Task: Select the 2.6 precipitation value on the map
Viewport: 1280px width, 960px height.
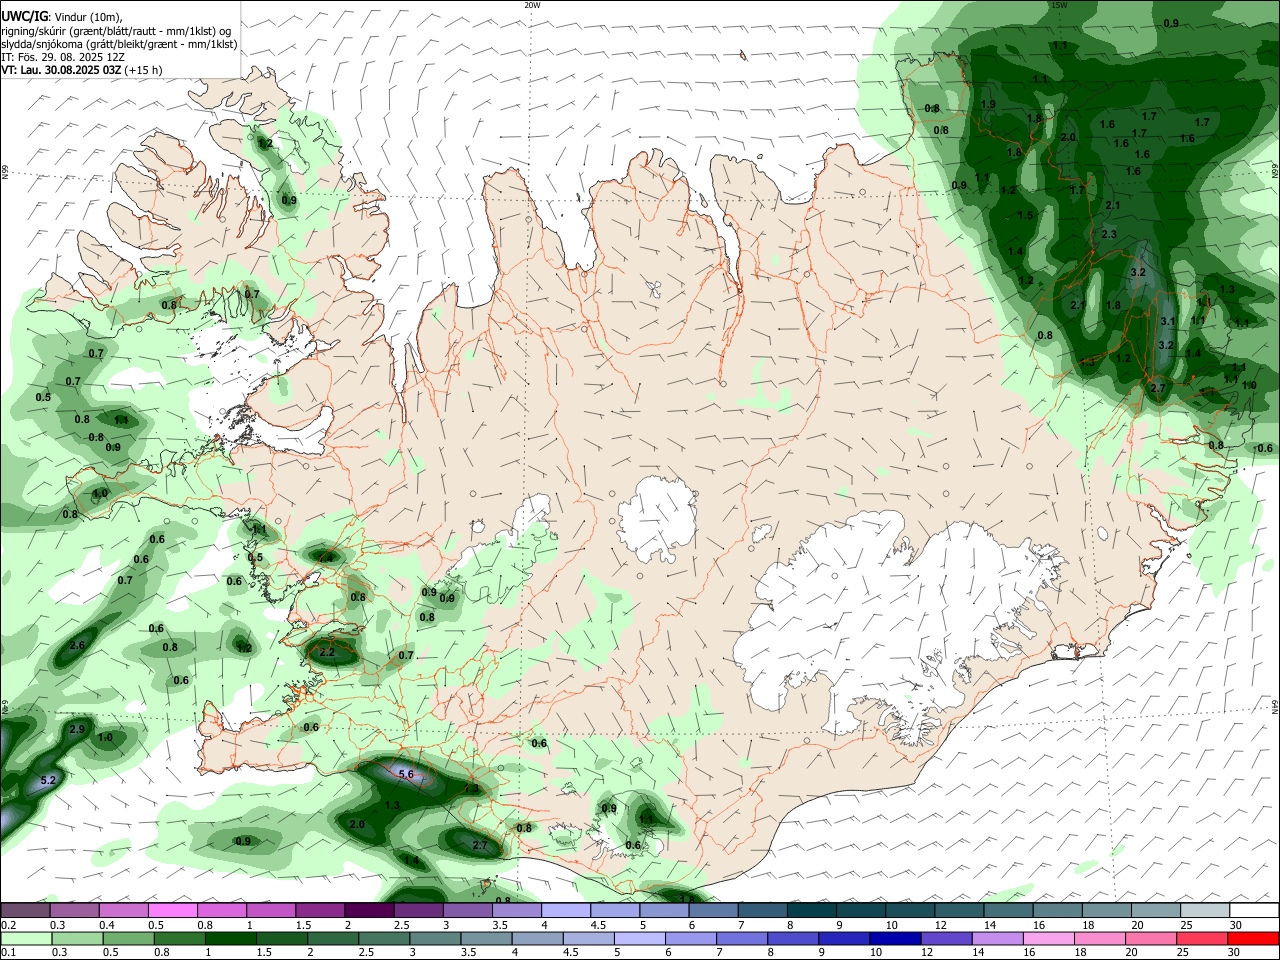Action: (77, 645)
